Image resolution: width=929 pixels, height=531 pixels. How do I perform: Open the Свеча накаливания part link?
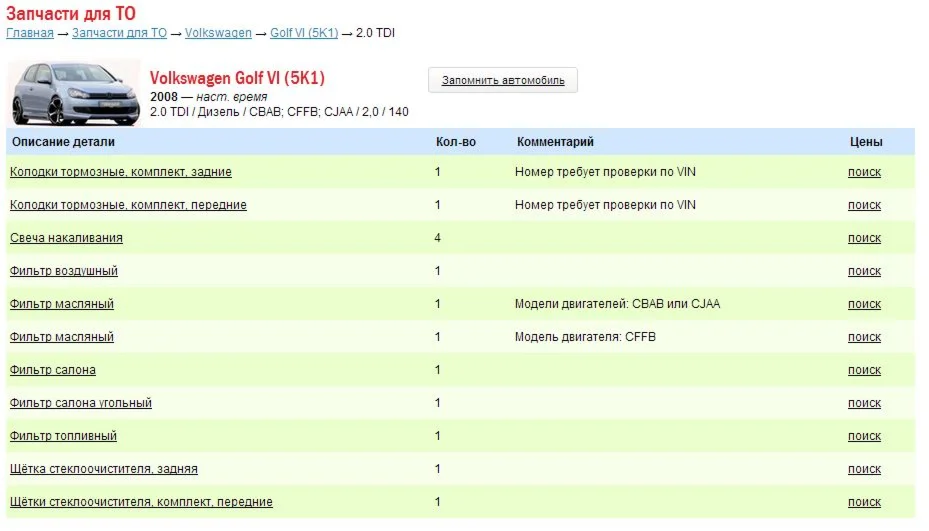tap(66, 238)
